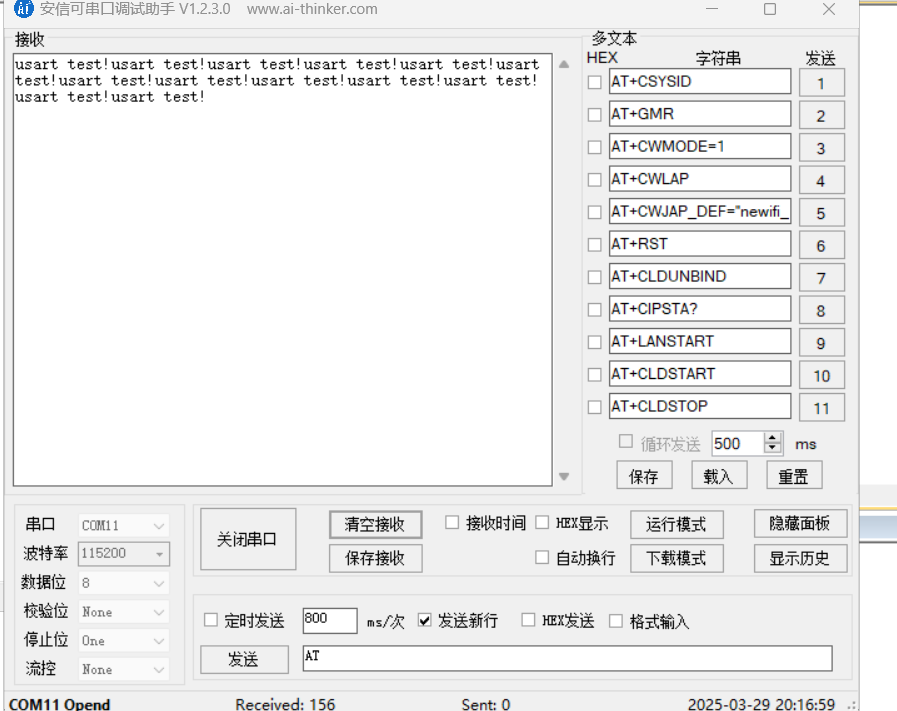Screen dimensions: 897x711
Task: Clear the receive area with 清空接收
Action: (375, 524)
